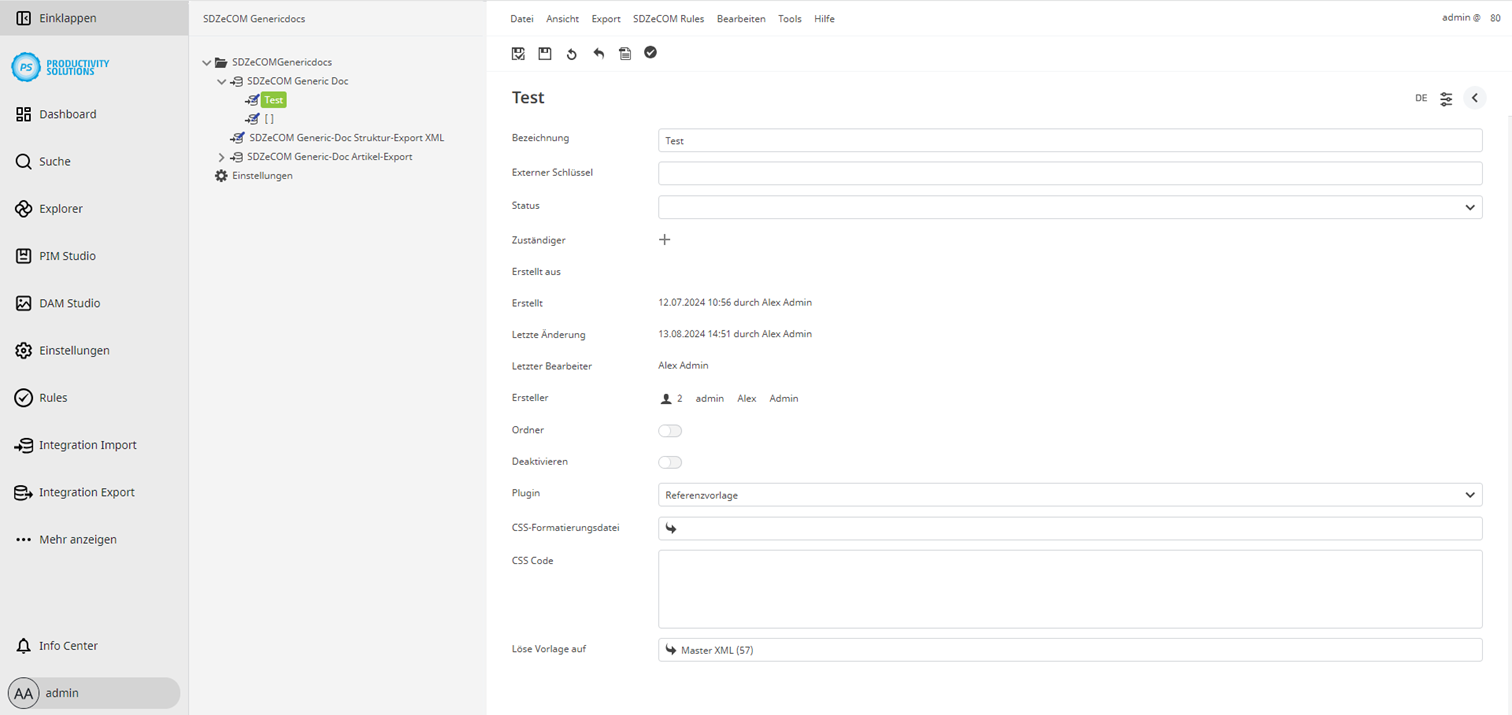Collapse the SDZeCOM Generic Doc tree node

pyautogui.click(x=221, y=81)
